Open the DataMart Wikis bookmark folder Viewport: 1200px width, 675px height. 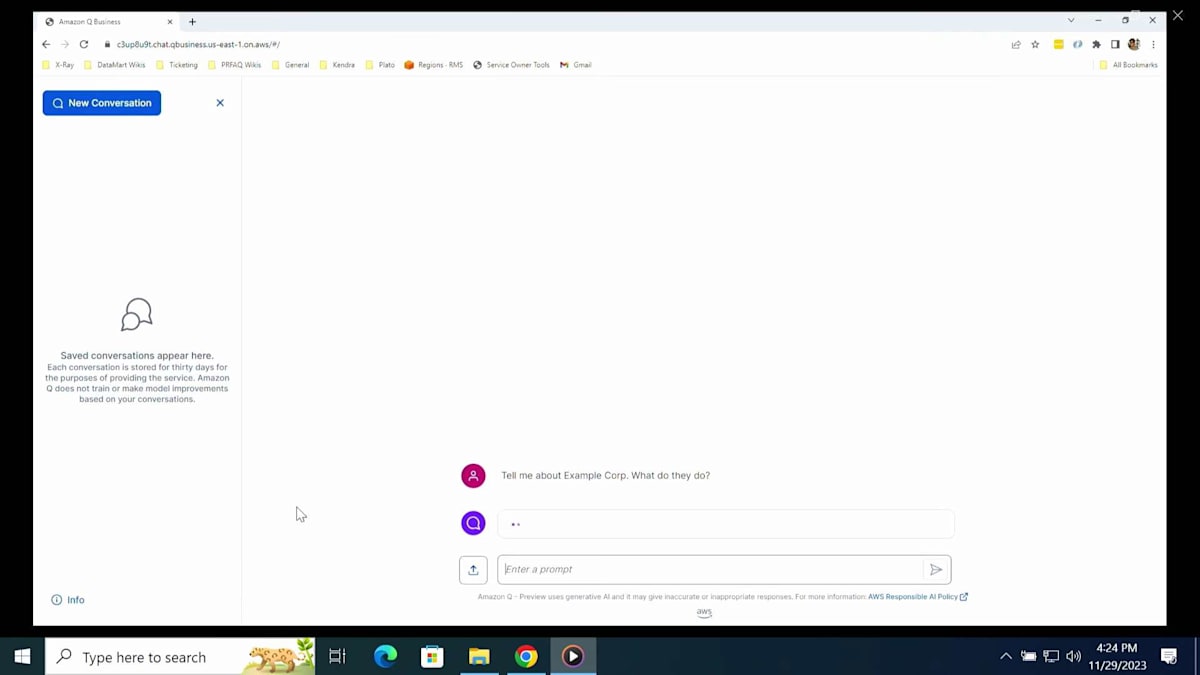(114, 65)
